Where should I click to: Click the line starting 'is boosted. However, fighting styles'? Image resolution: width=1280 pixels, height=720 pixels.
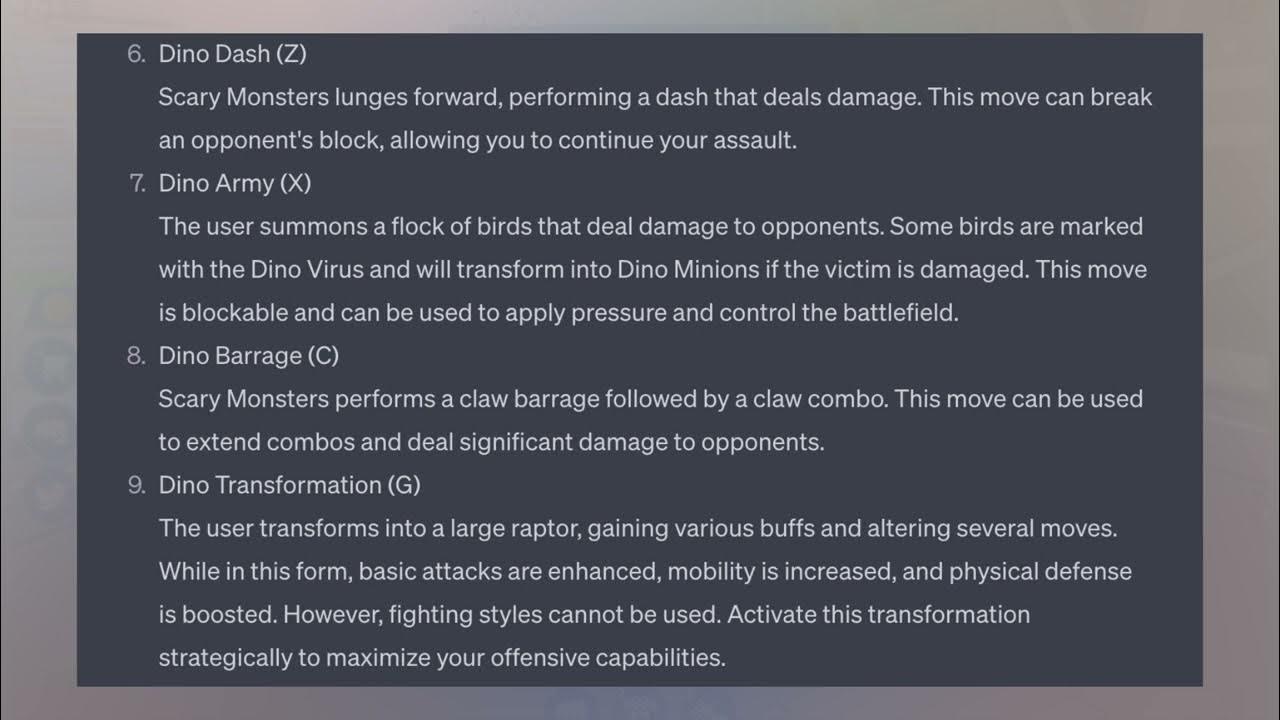[594, 614]
